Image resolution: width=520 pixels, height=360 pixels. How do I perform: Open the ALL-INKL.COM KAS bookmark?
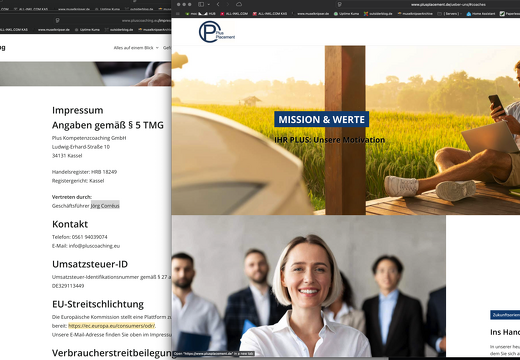point(270,14)
